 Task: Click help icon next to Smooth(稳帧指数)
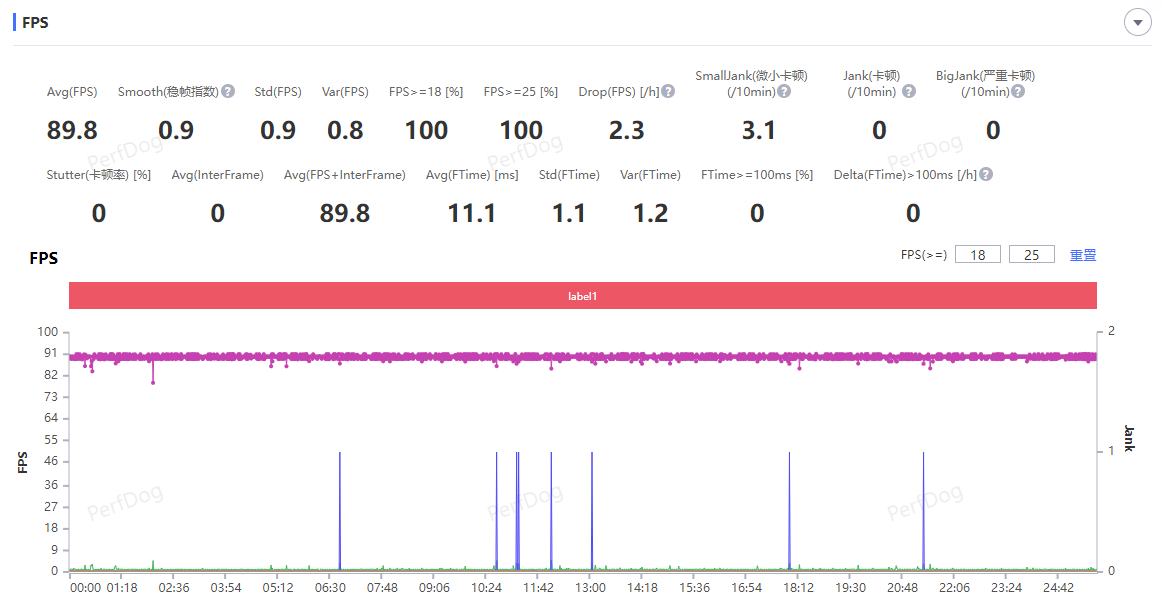click(228, 92)
